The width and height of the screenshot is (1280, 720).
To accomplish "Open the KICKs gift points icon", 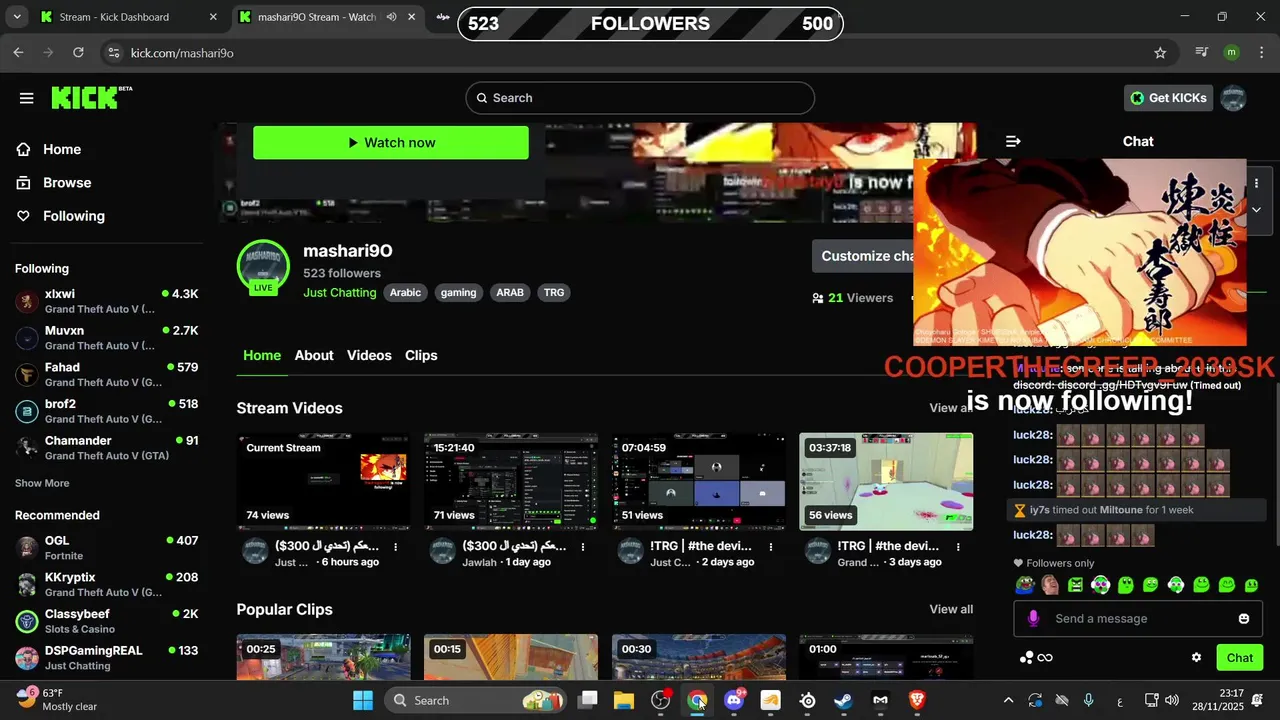I will [1035, 657].
